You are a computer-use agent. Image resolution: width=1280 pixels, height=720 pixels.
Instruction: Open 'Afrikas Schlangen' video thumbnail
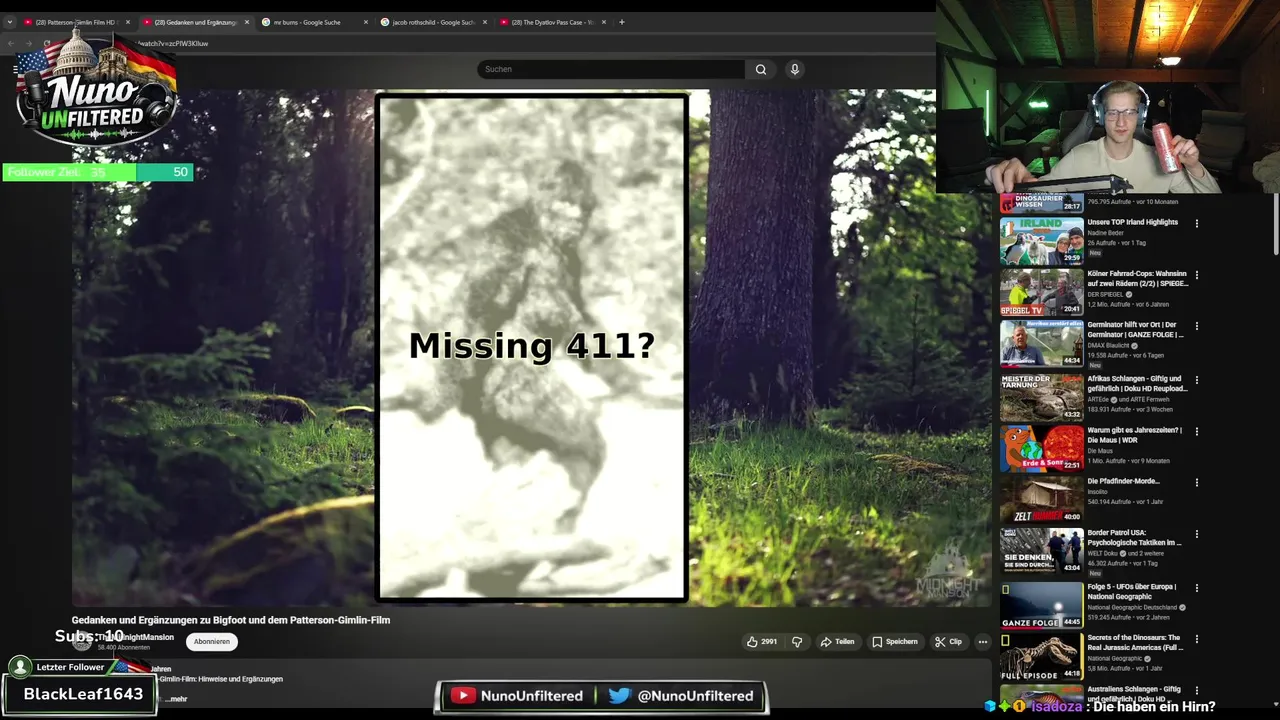[1042, 397]
